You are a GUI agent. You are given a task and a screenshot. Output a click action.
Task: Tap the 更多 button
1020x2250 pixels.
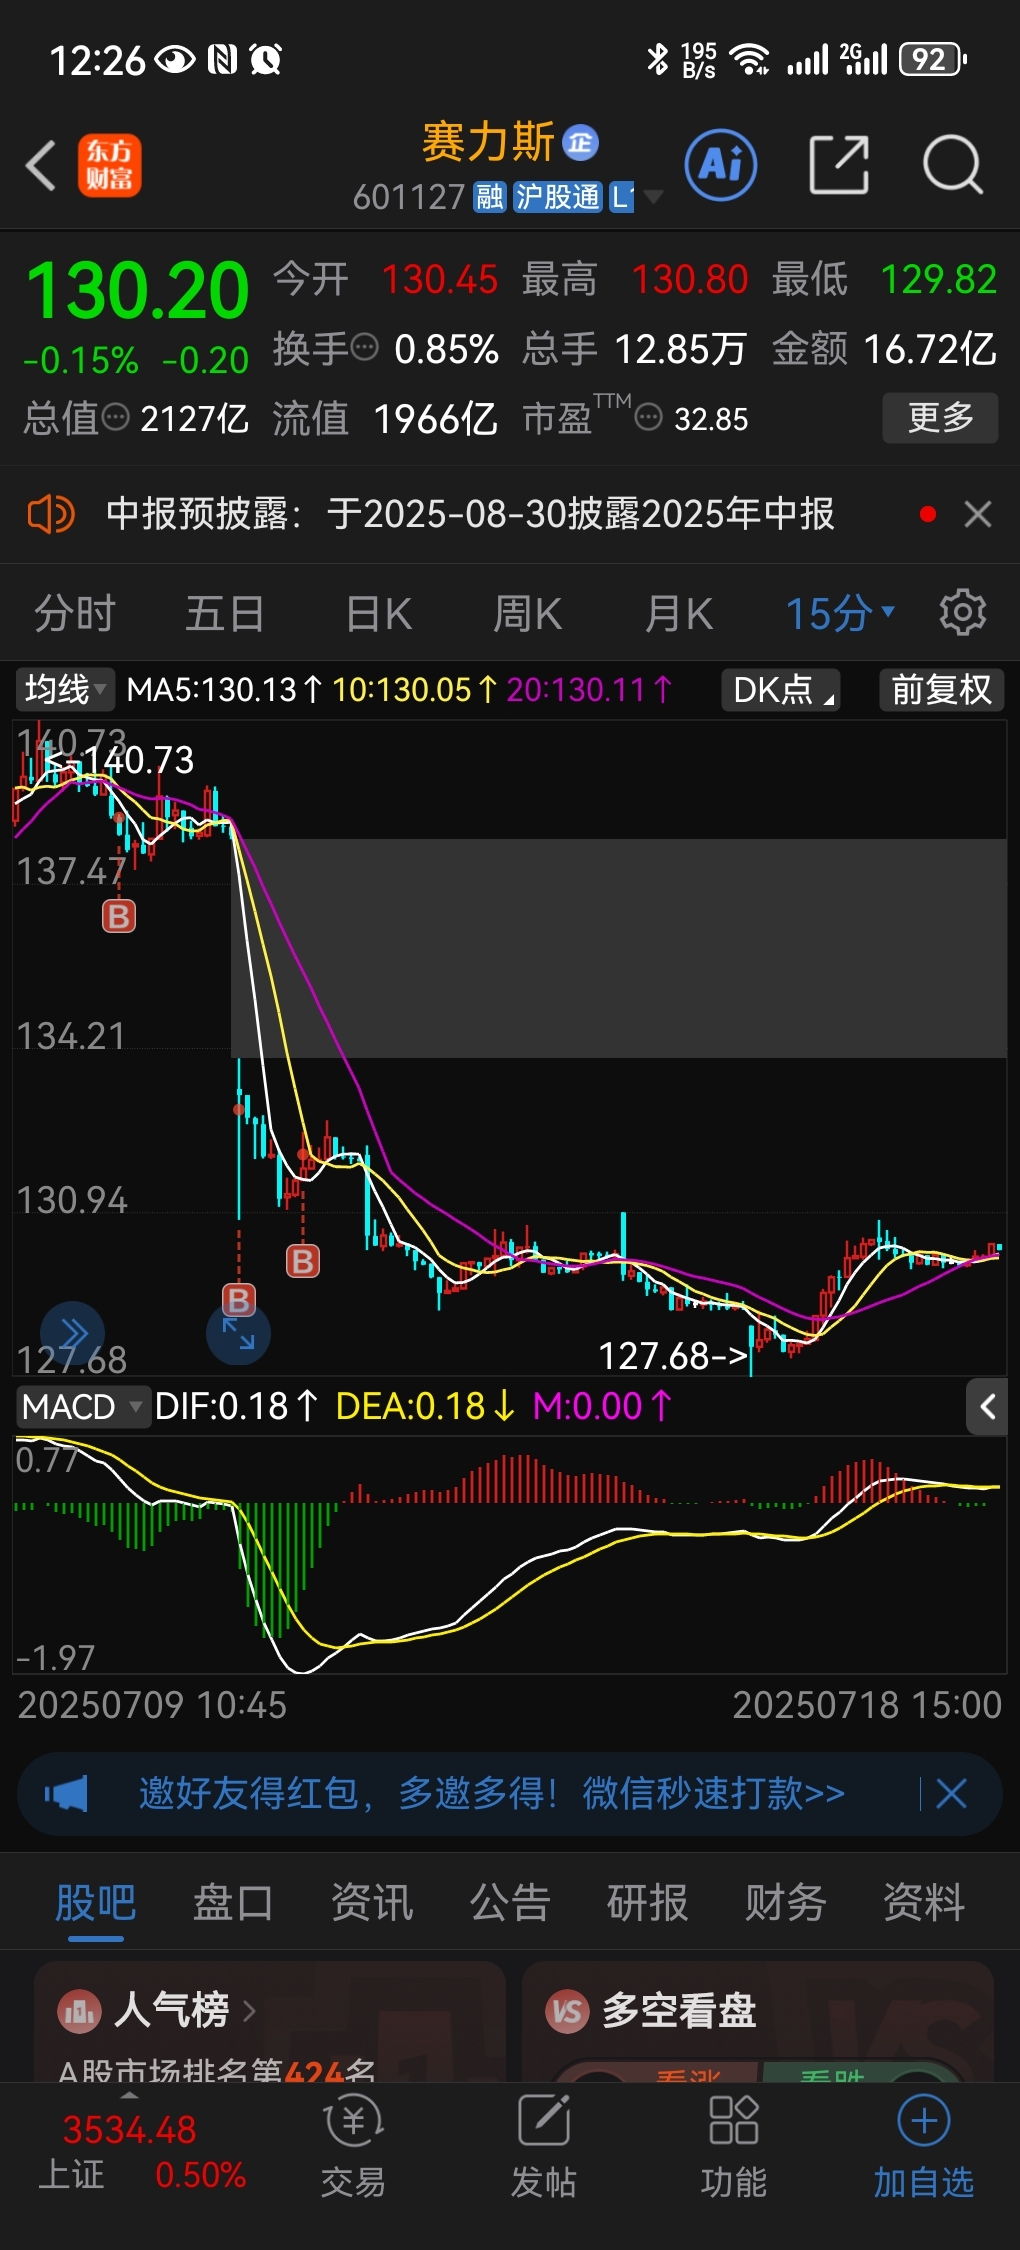coord(940,417)
